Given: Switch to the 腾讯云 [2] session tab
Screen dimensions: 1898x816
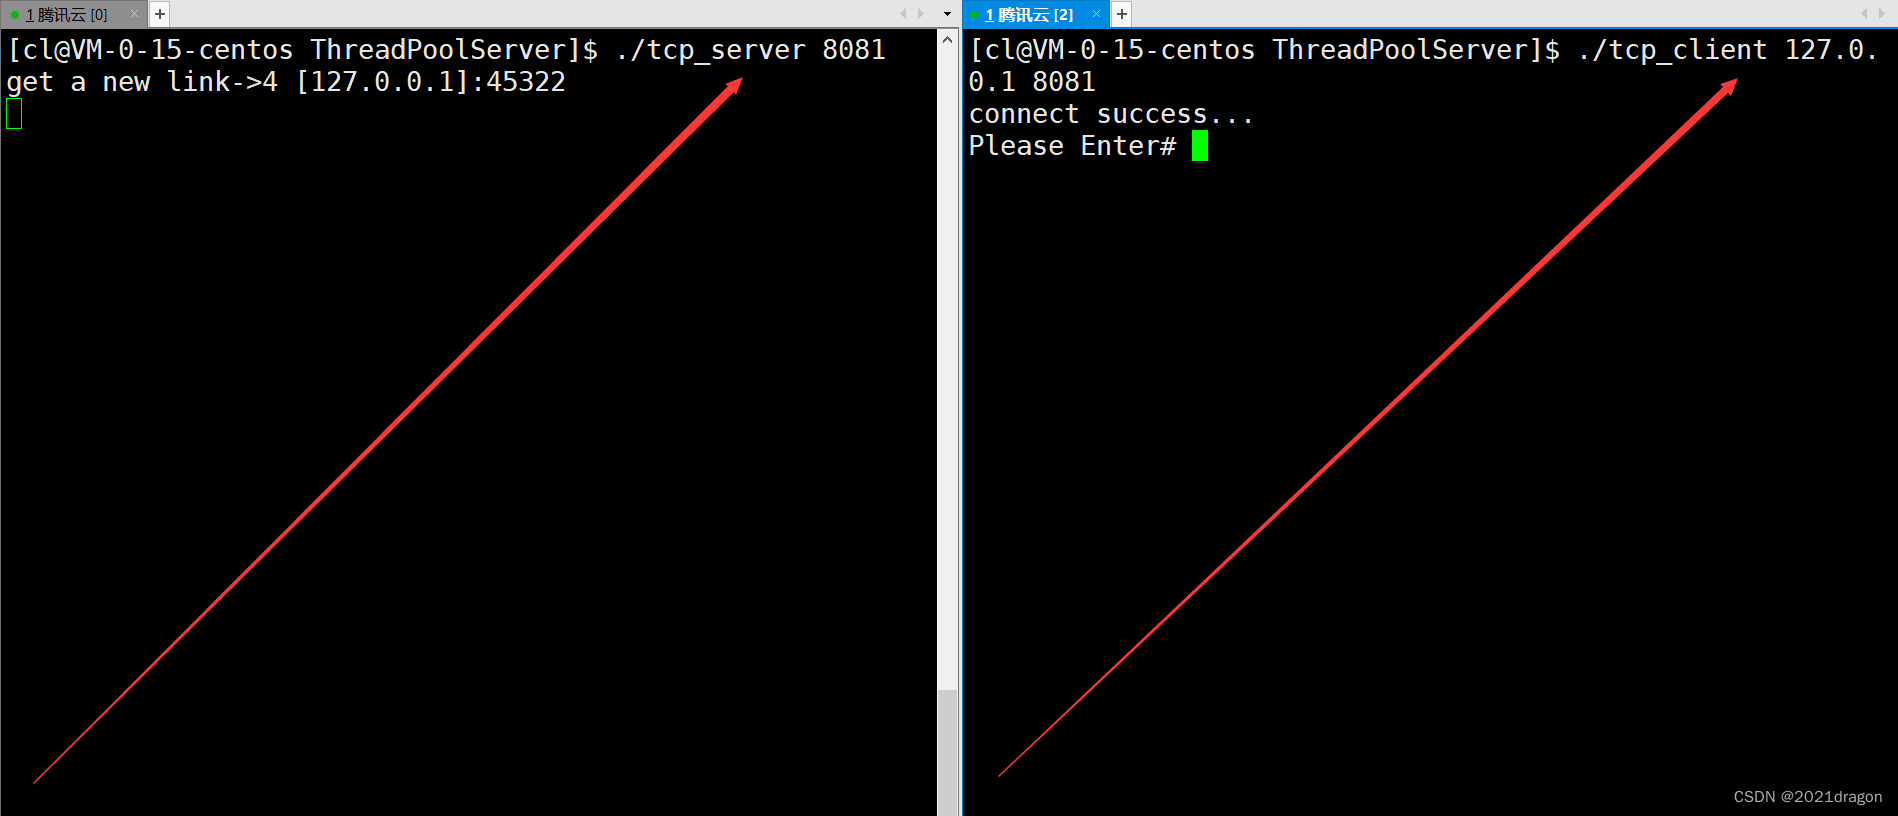Looking at the screenshot, I should (1029, 15).
